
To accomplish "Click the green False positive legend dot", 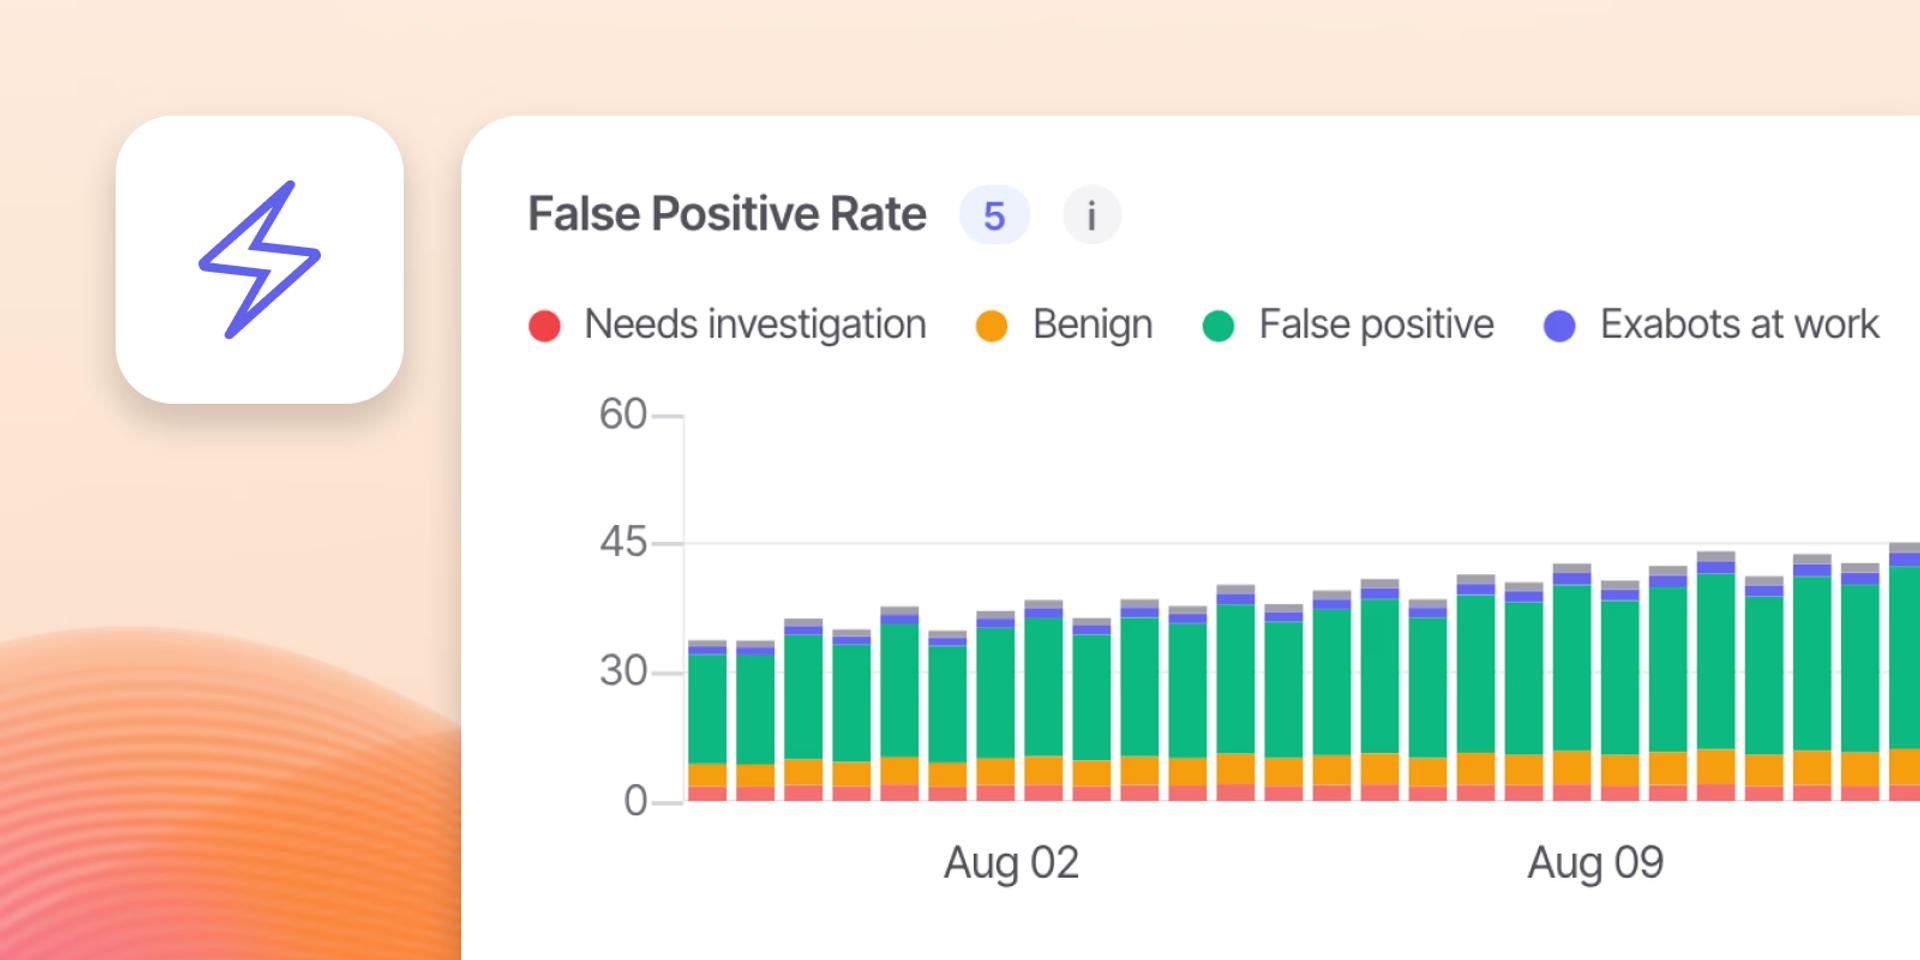I will (1218, 326).
